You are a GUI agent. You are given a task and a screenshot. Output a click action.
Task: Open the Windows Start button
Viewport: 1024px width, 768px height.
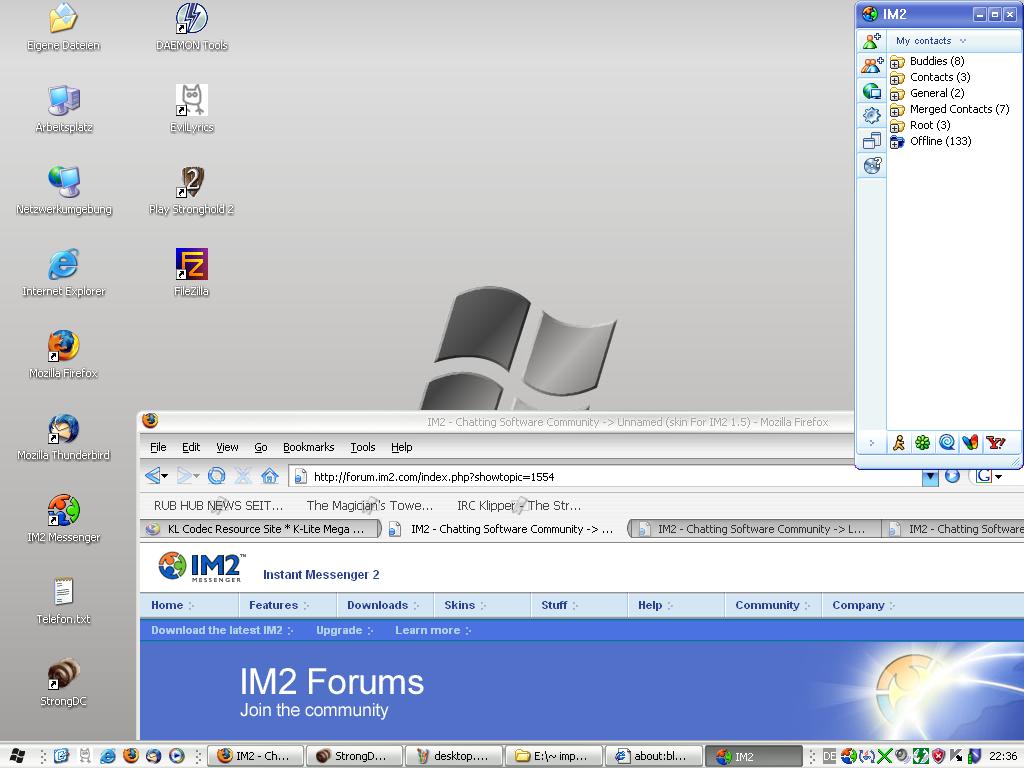click(18, 756)
